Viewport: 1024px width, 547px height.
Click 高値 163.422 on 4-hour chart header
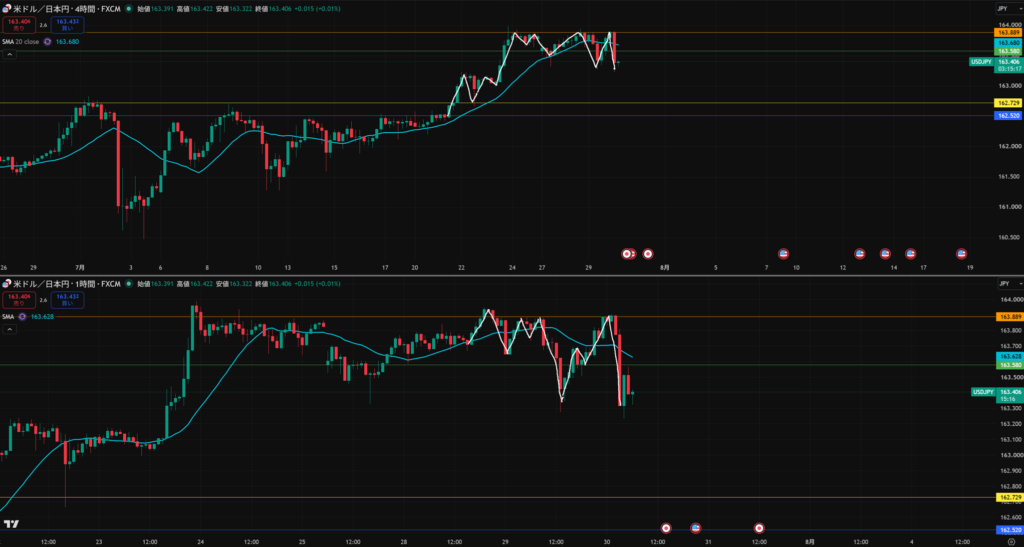click(x=193, y=9)
